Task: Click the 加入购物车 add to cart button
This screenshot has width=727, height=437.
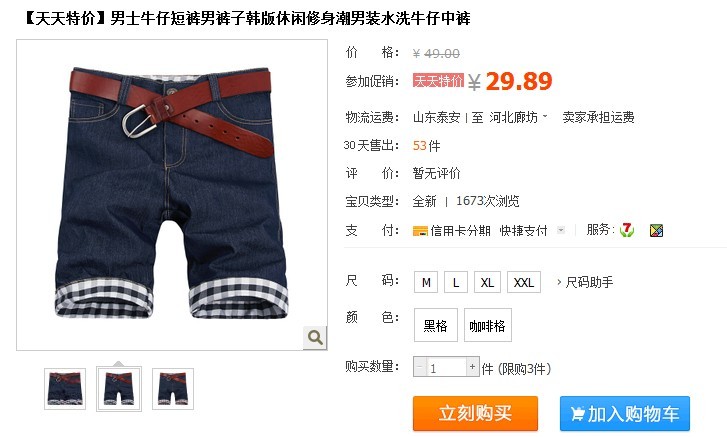Action: (625, 413)
